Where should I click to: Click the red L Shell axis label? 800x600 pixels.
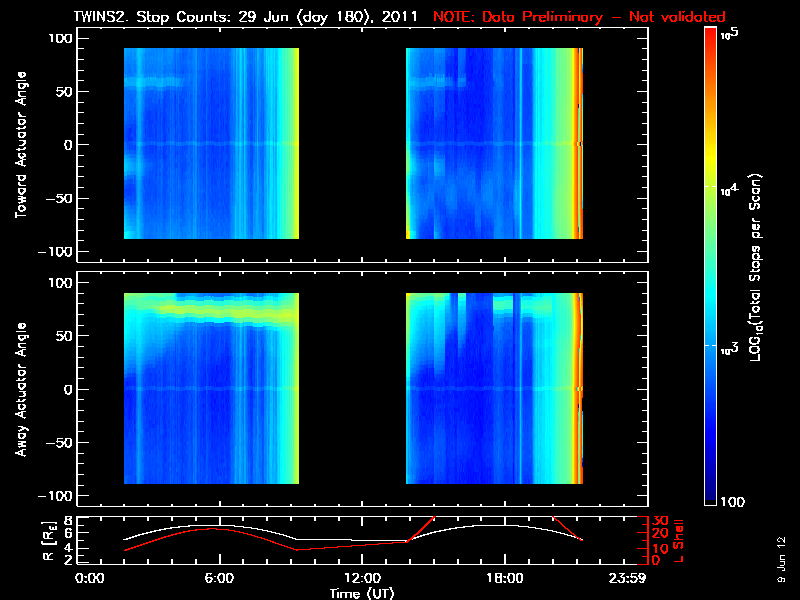pyautogui.click(x=678, y=541)
